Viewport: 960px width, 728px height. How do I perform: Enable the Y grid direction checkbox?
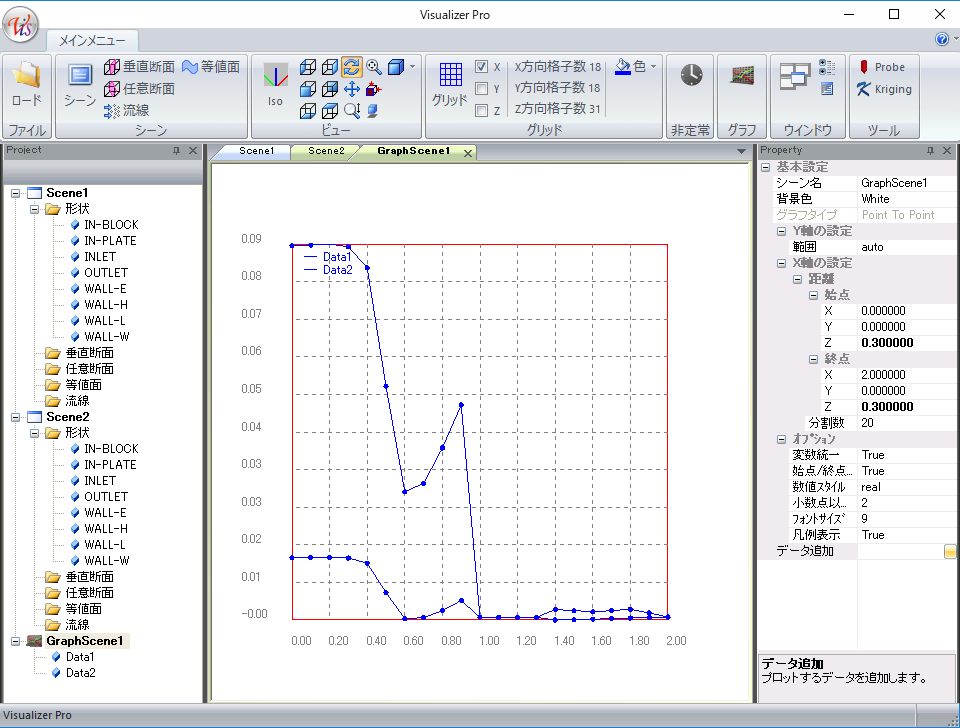[482, 89]
